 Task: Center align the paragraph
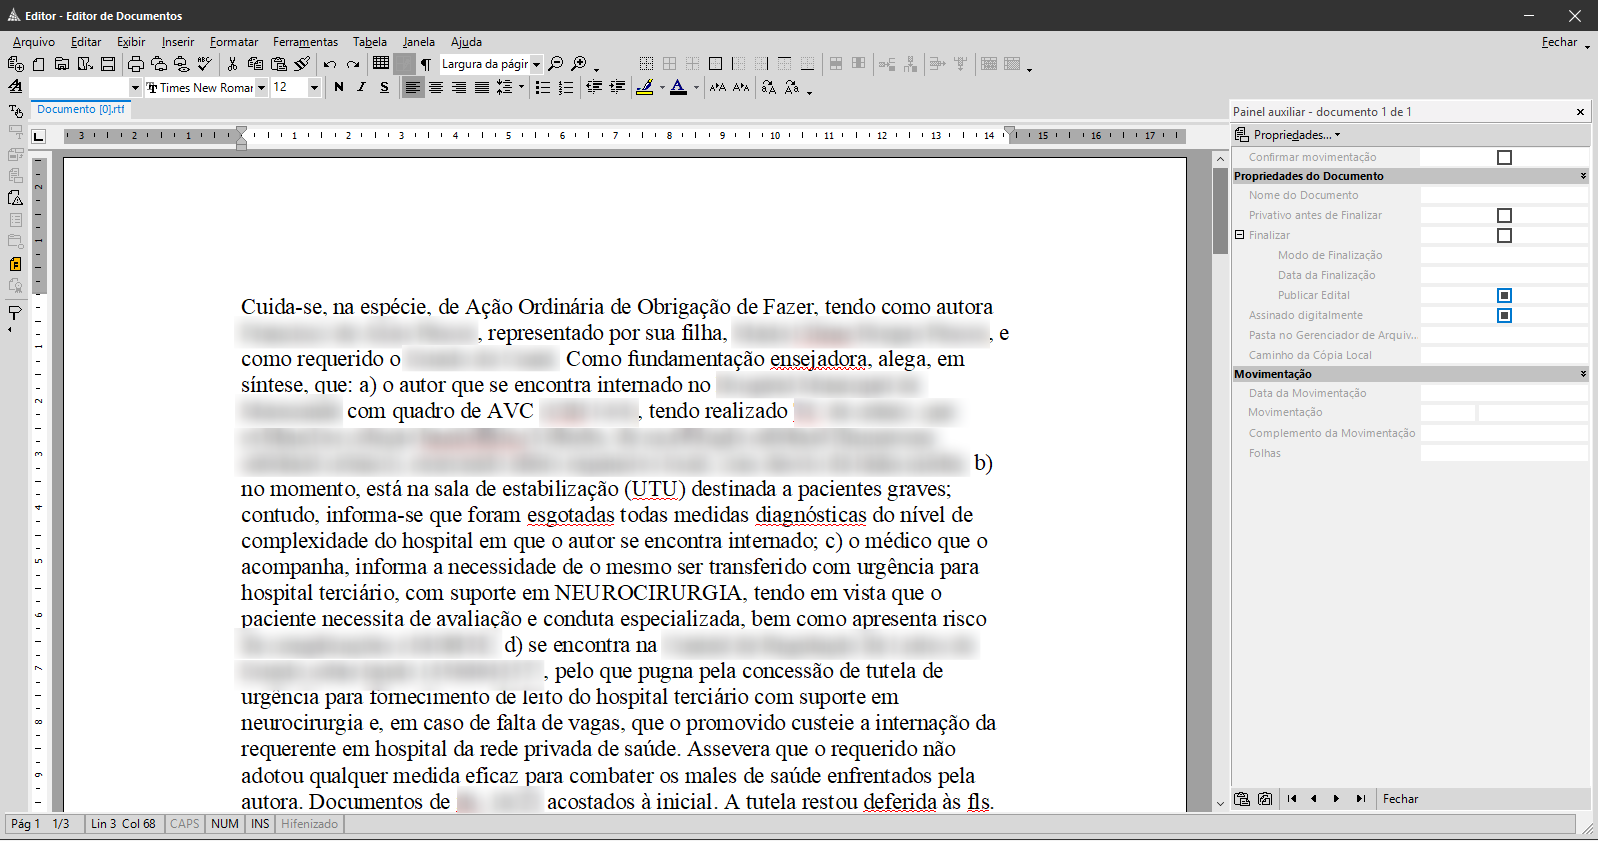[436, 87]
